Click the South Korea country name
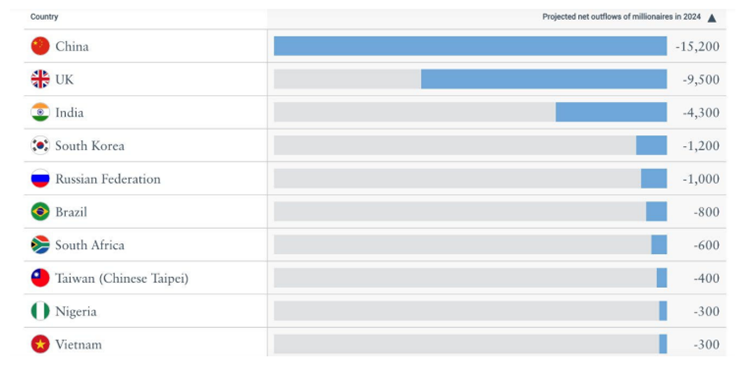Viewport: 752px width, 372px height. tap(90, 146)
